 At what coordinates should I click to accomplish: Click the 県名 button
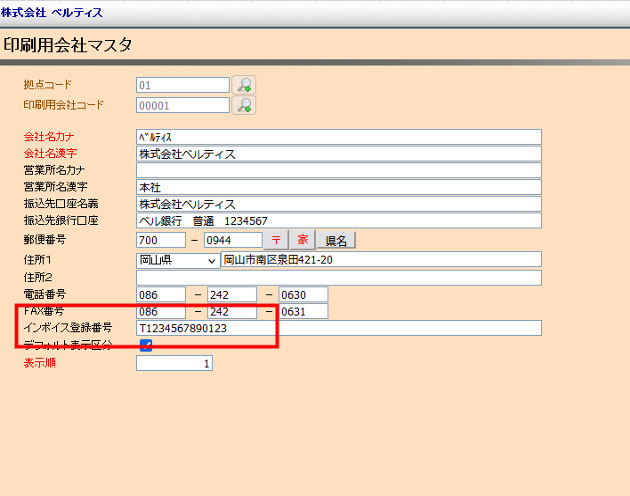(336, 240)
